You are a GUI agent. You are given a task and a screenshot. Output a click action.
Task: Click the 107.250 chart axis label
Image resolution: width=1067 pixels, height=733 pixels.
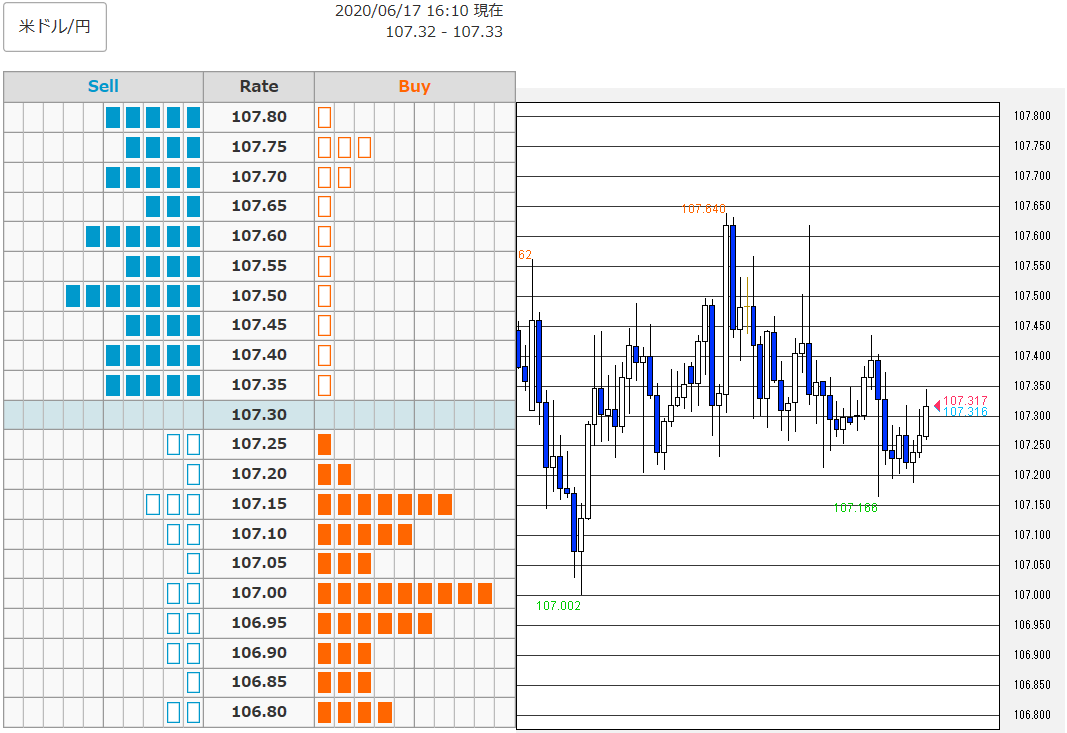pyautogui.click(x=1032, y=445)
